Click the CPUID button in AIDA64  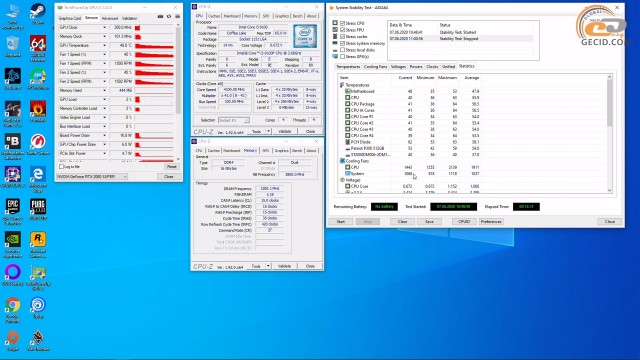pyautogui.click(x=464, y=221)
